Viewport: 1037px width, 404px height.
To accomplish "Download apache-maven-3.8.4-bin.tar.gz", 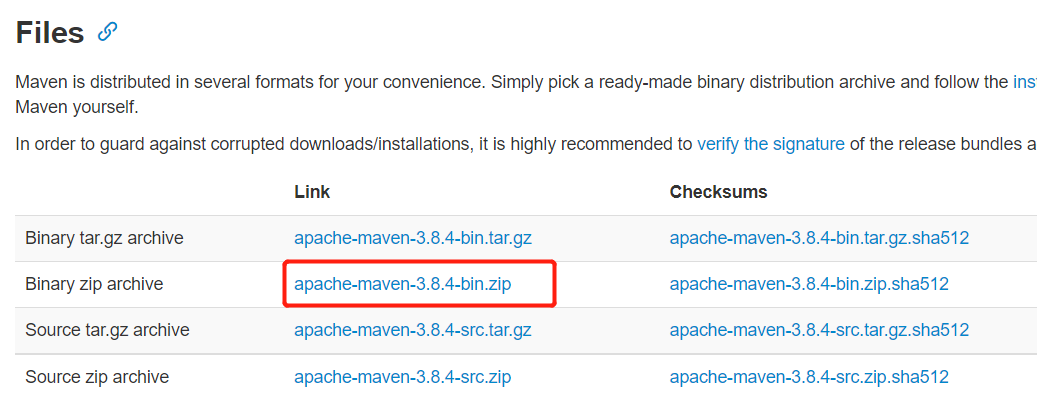I will pyautogui.click(x=412, y=238).
